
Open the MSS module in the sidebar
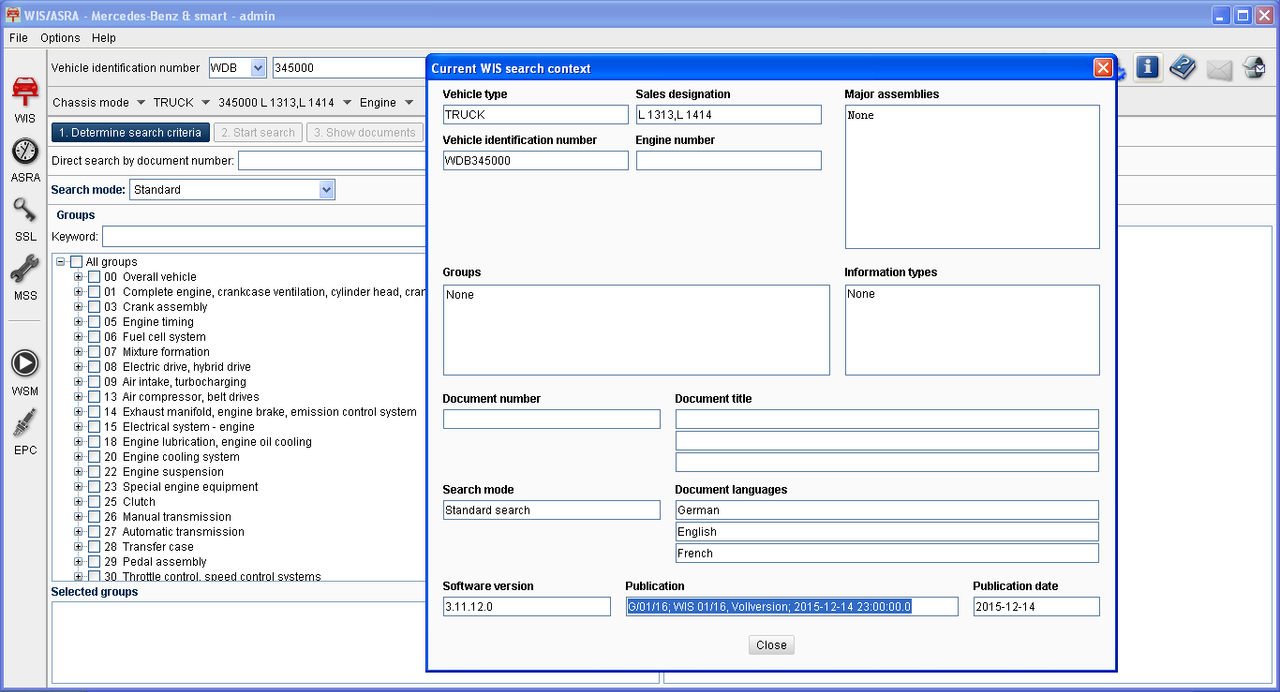click(x=25, y=278)
